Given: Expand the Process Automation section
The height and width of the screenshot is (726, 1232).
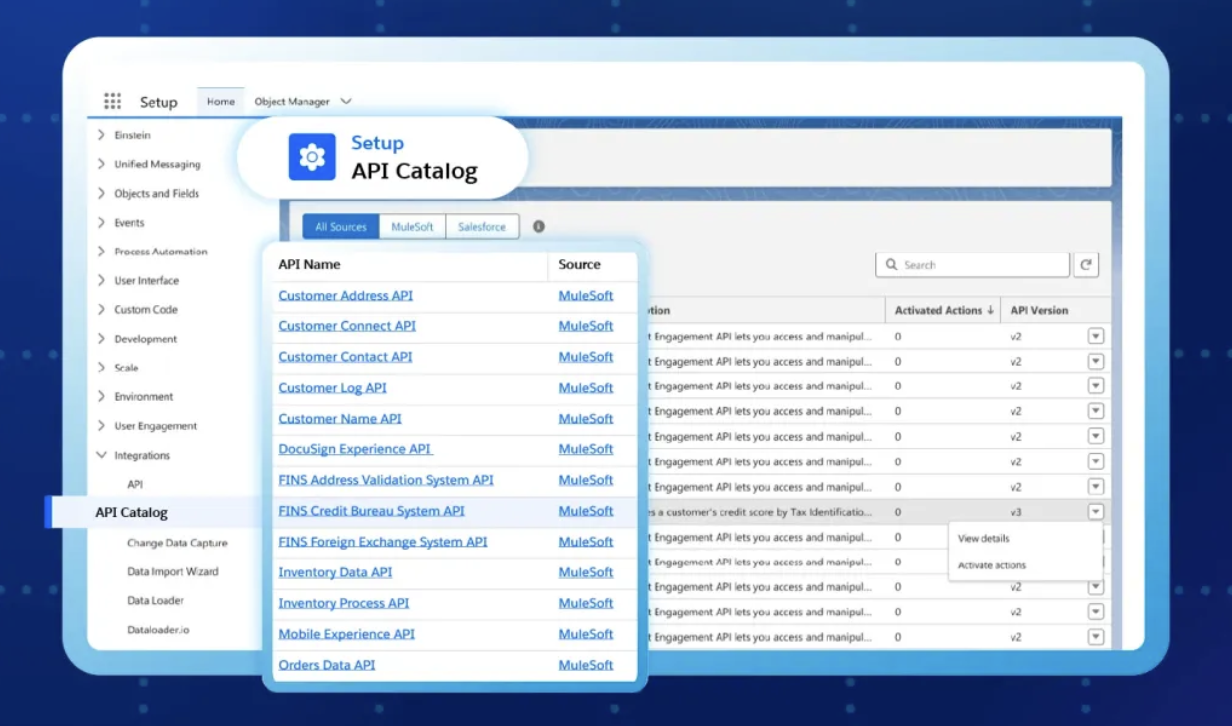Looking at the screenshot, I should (x=101, y=251).
